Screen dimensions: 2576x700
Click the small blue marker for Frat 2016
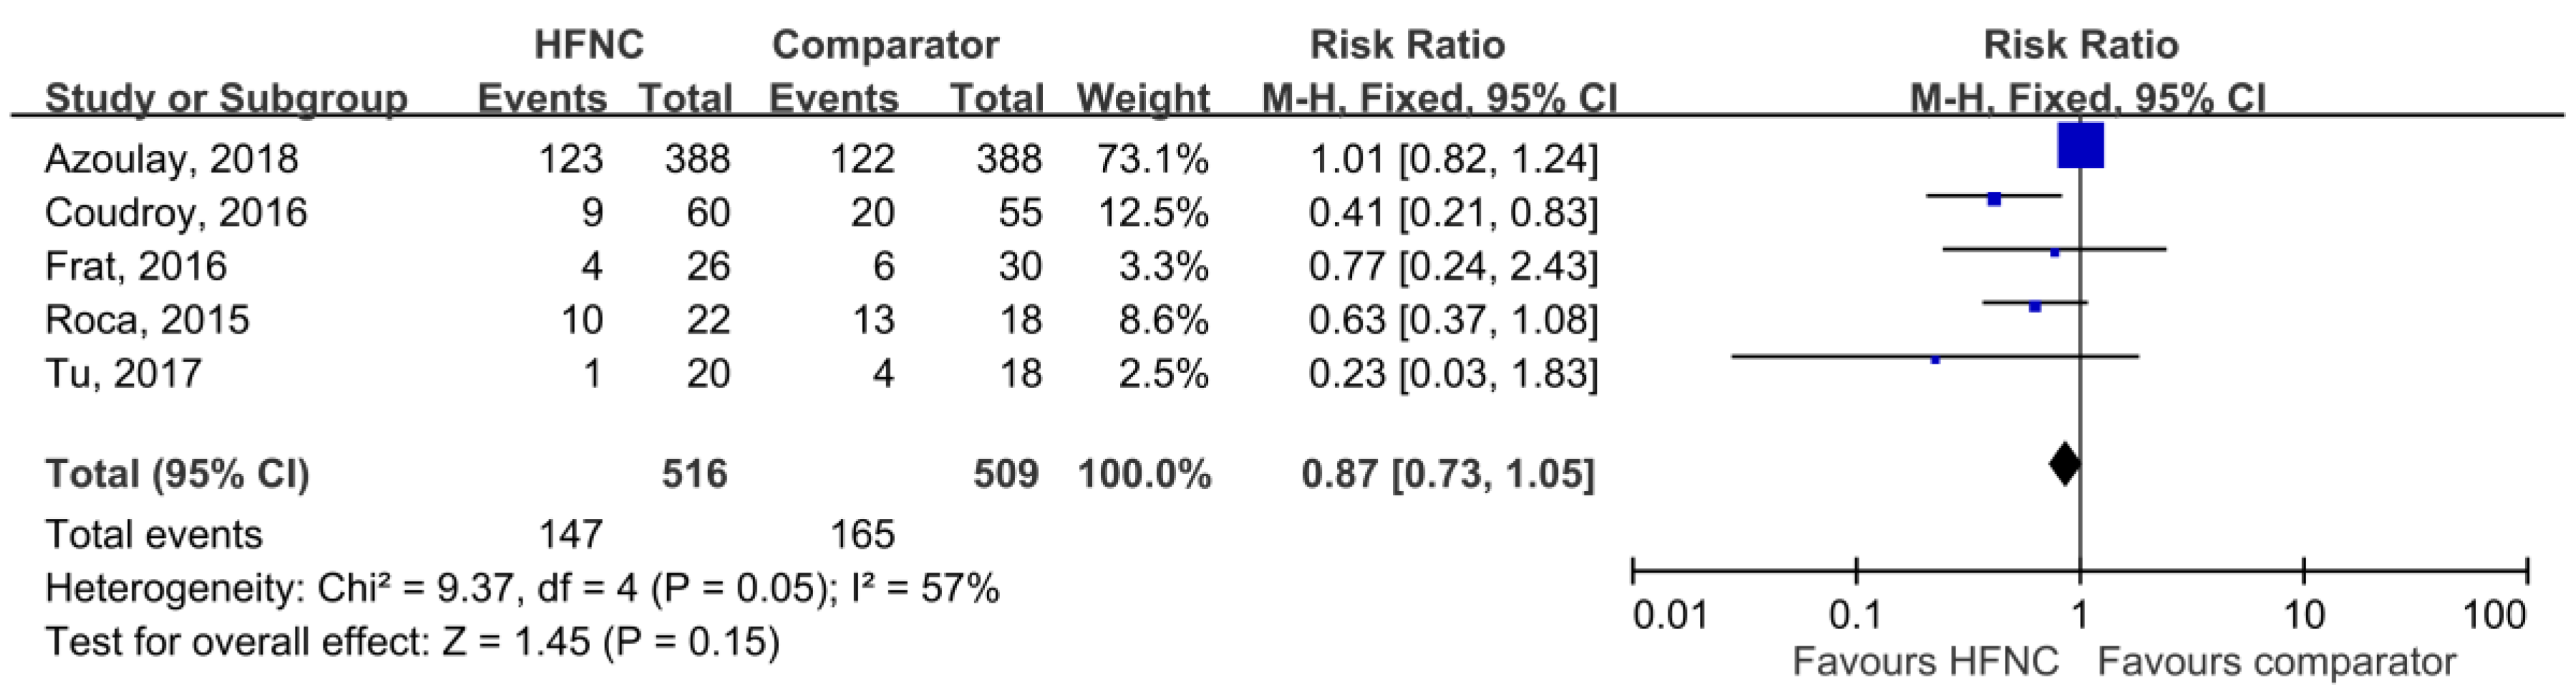pos(2054,253)
